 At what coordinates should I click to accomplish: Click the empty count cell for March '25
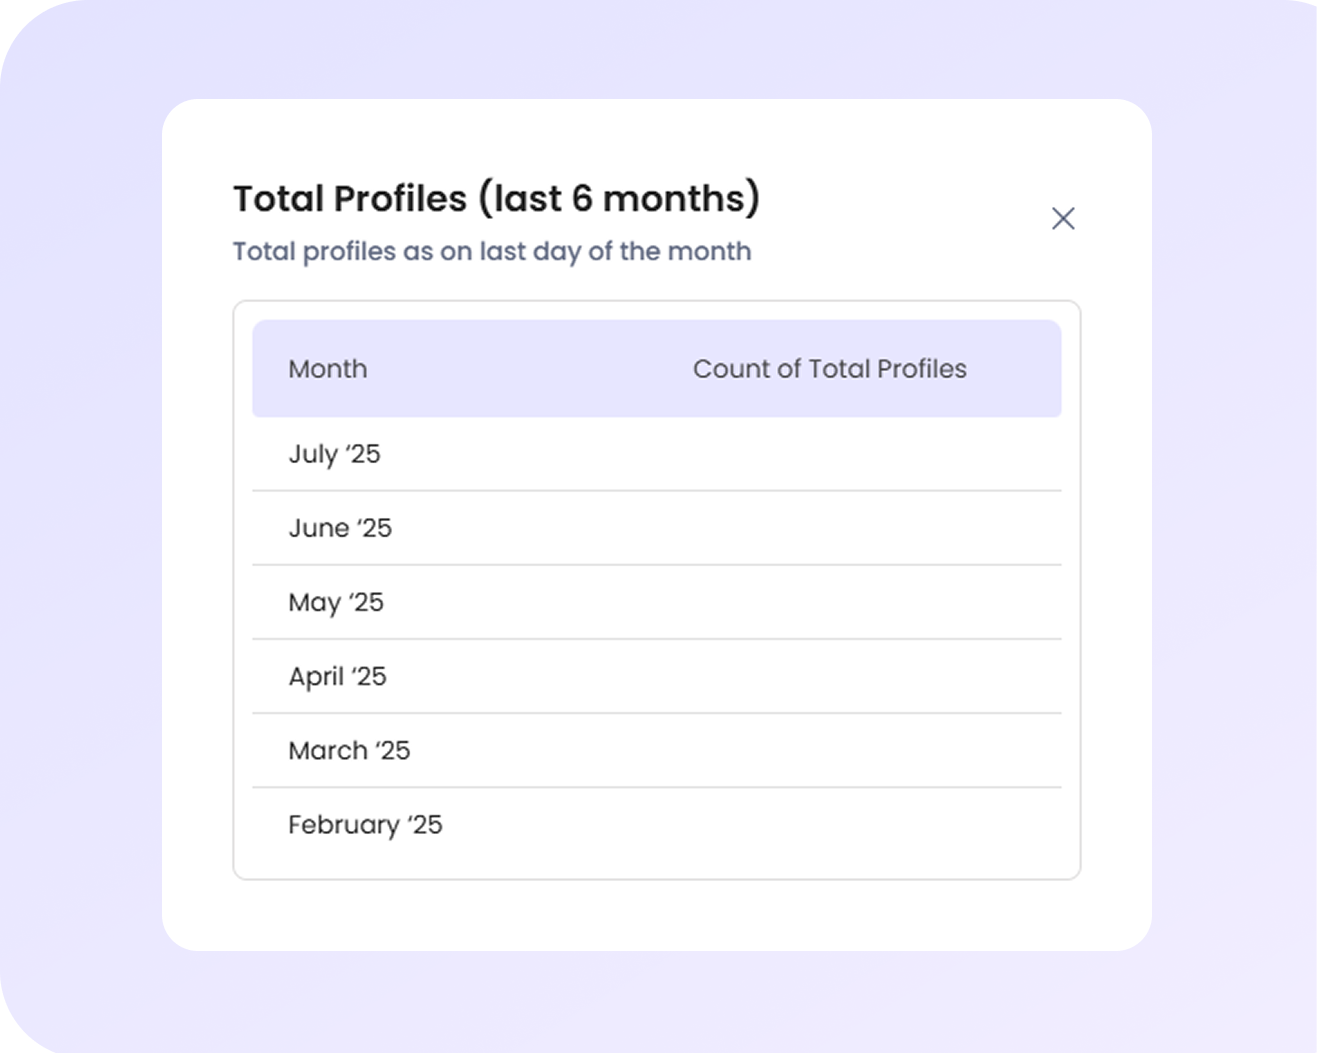(829, 750)
